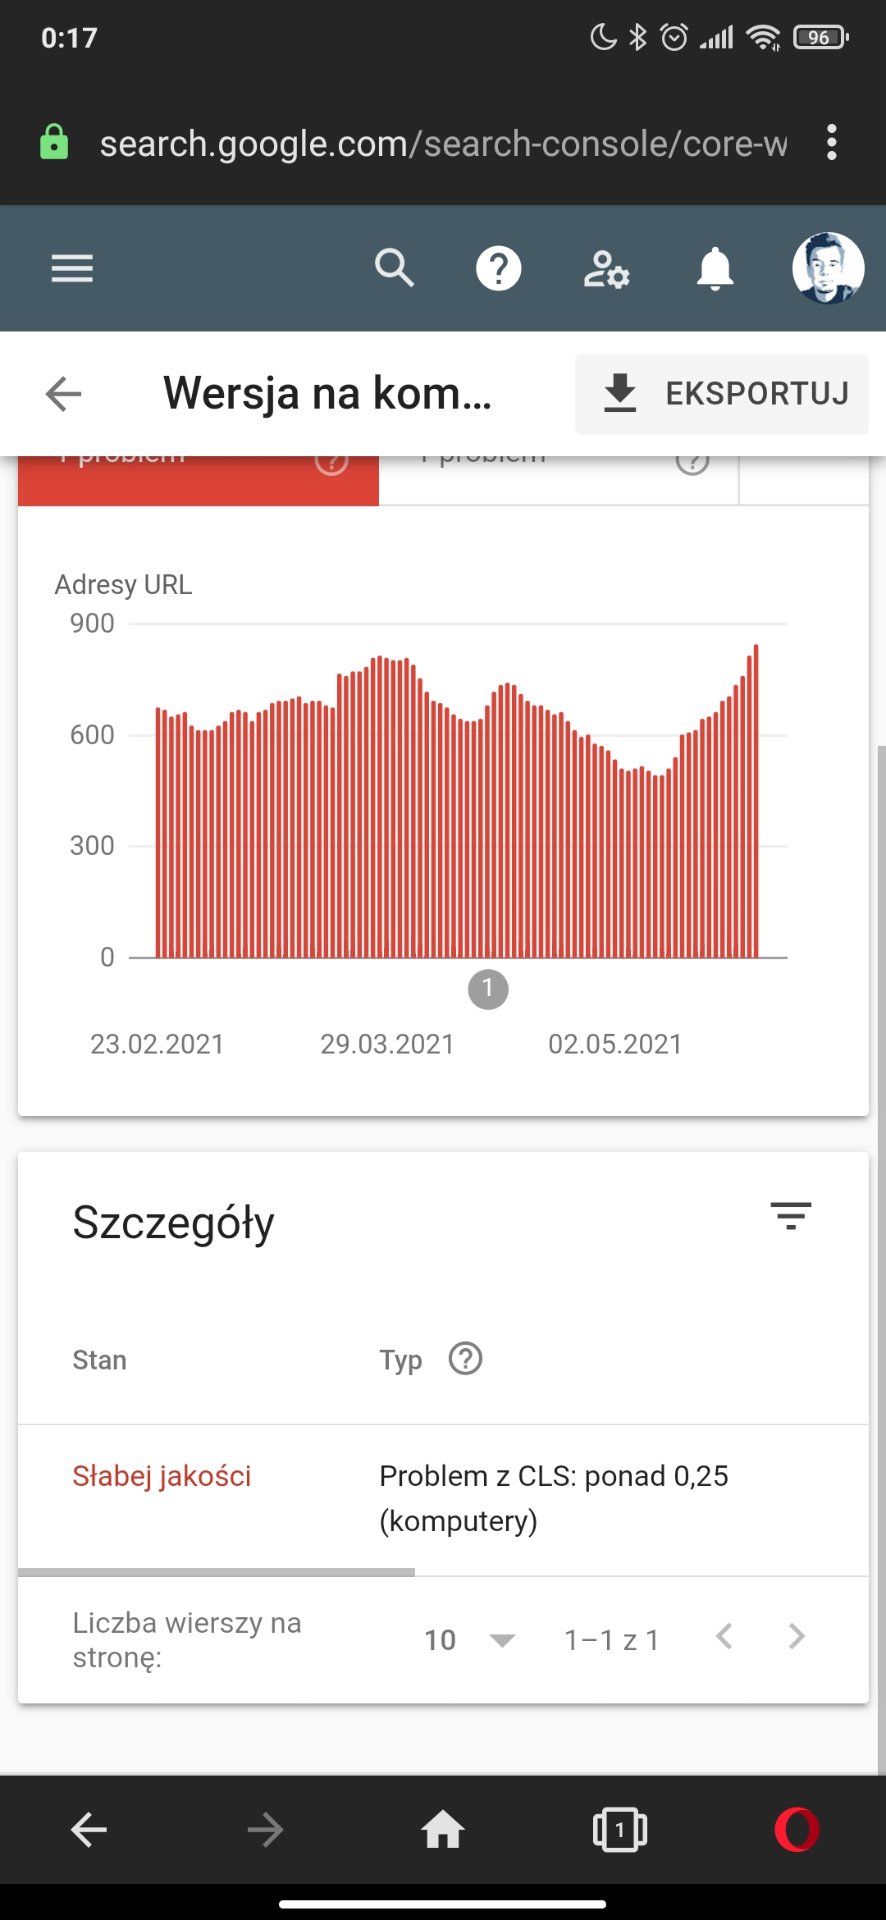
Task: Open users and permissions settings icon
Action: [606, 269]
